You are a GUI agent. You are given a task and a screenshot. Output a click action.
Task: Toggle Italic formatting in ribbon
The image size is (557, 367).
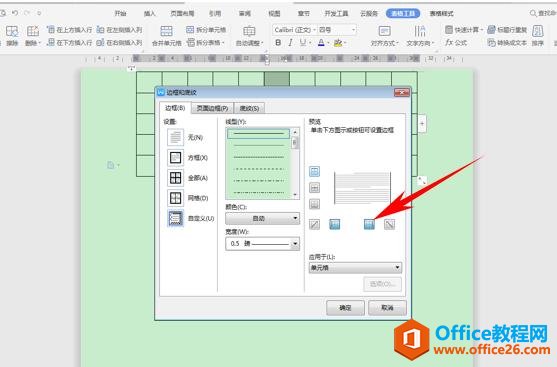coord(291,43)
